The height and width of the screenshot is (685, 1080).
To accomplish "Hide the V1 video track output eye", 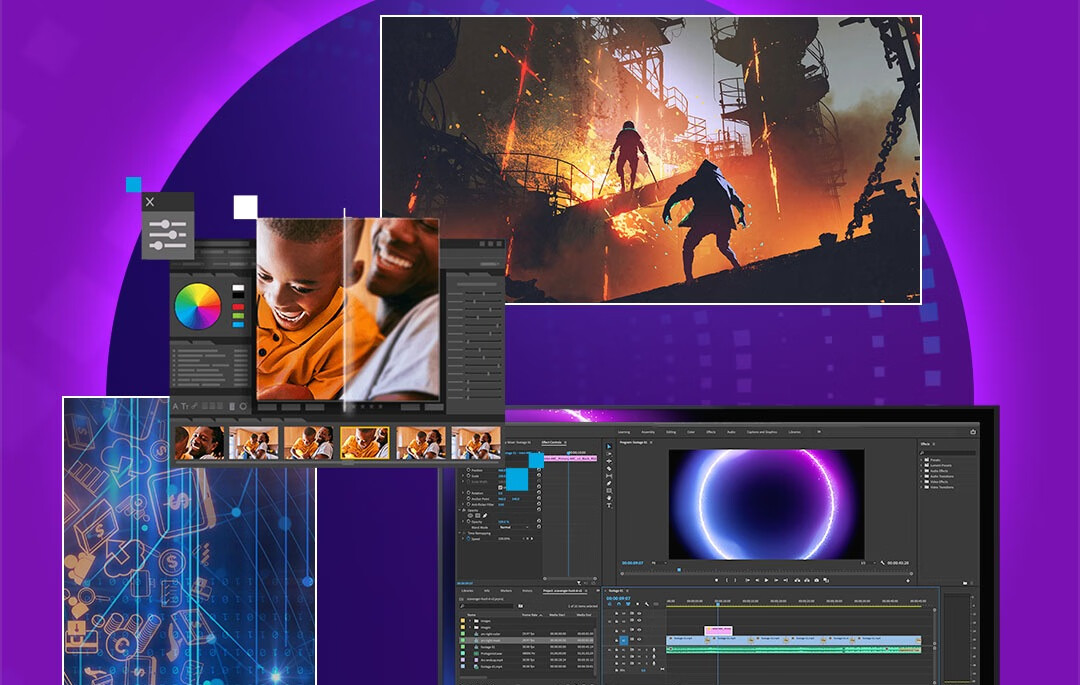I will (x=639, y=640).
